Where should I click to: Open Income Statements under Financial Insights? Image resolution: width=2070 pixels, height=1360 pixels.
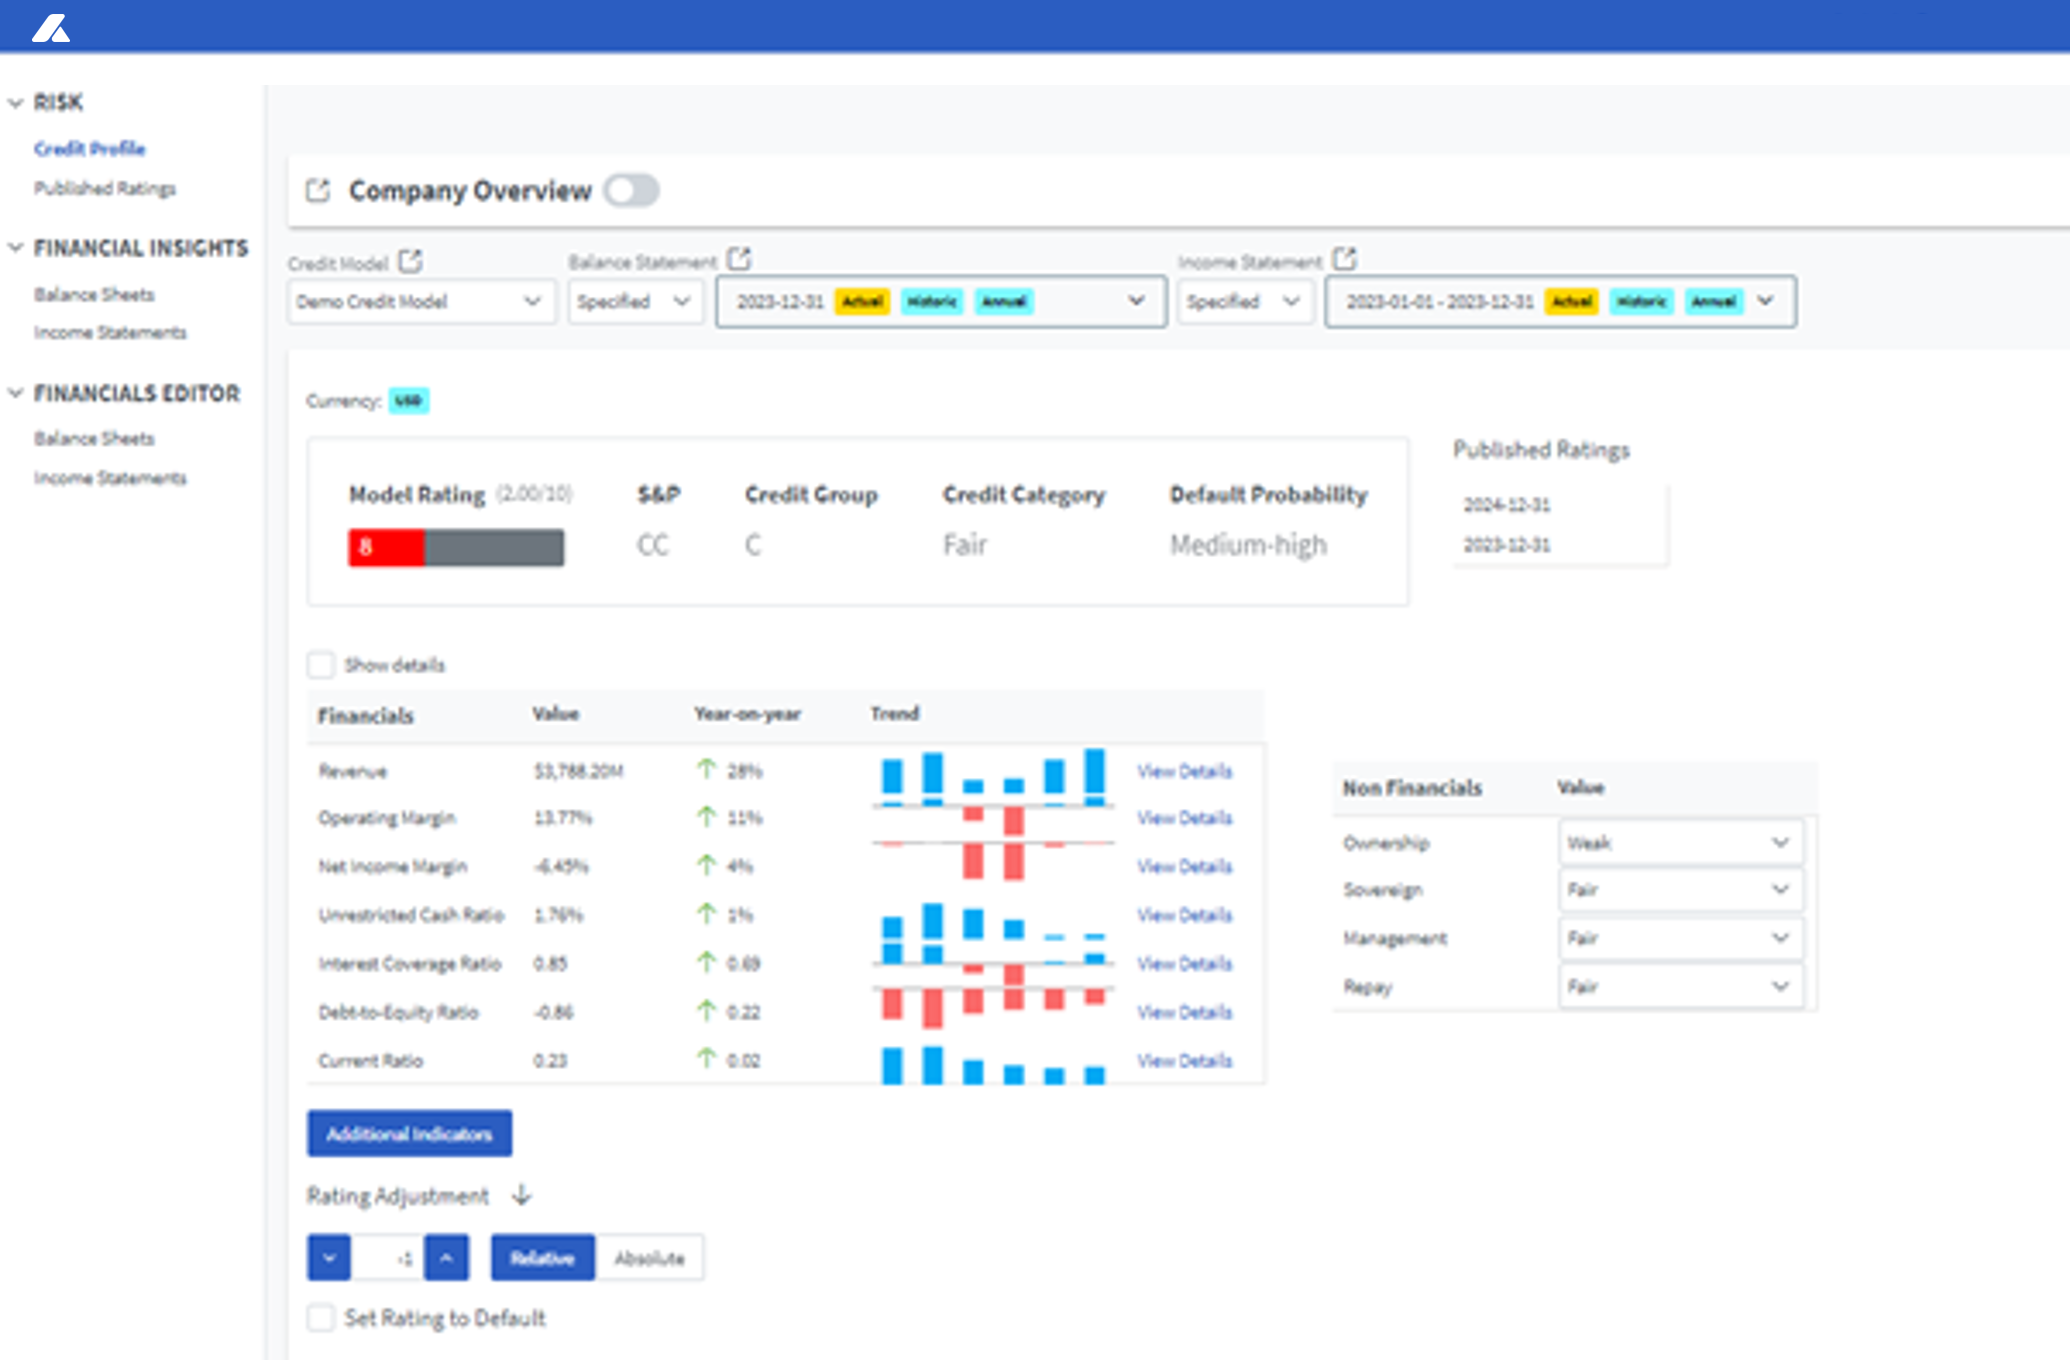pyautogui.click(x=110, y=332)
